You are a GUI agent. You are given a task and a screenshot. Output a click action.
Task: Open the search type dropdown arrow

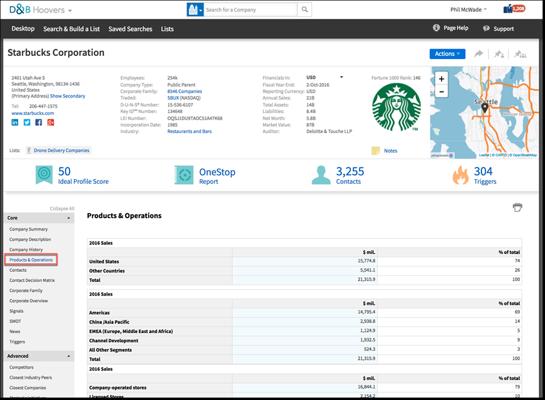tap(201, 10)
